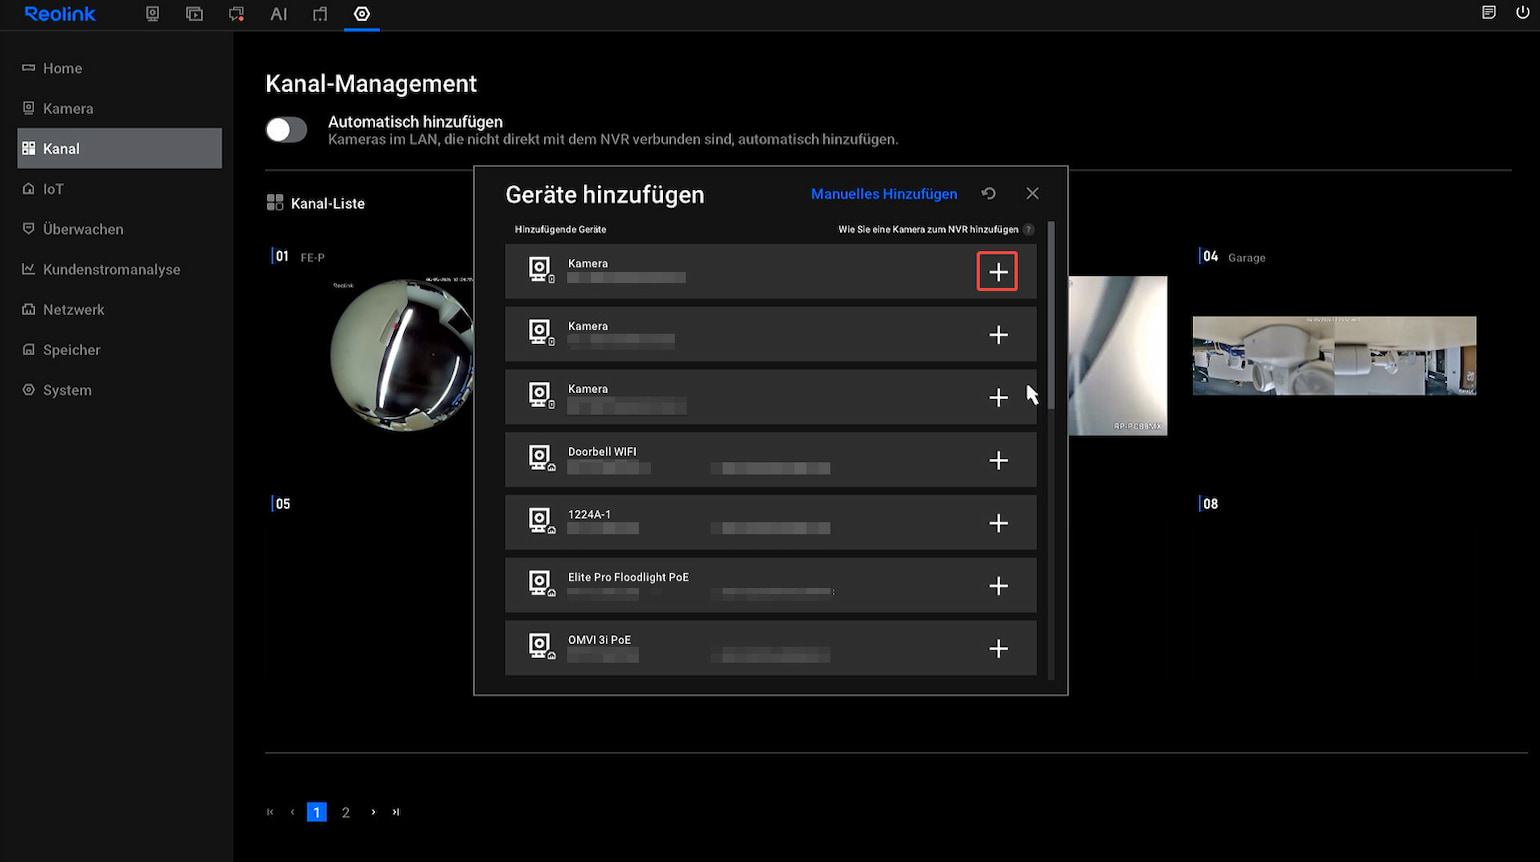This screenshot has height=862, width=1540.
Task: Select page 1 in pagination
Action: (x=316, y=812)
